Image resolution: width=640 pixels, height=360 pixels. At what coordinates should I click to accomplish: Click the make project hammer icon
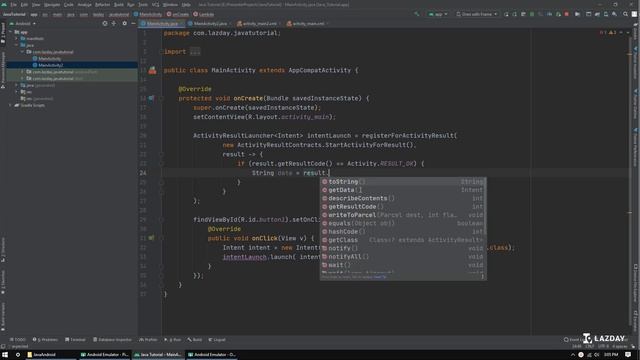pos(416,14)
